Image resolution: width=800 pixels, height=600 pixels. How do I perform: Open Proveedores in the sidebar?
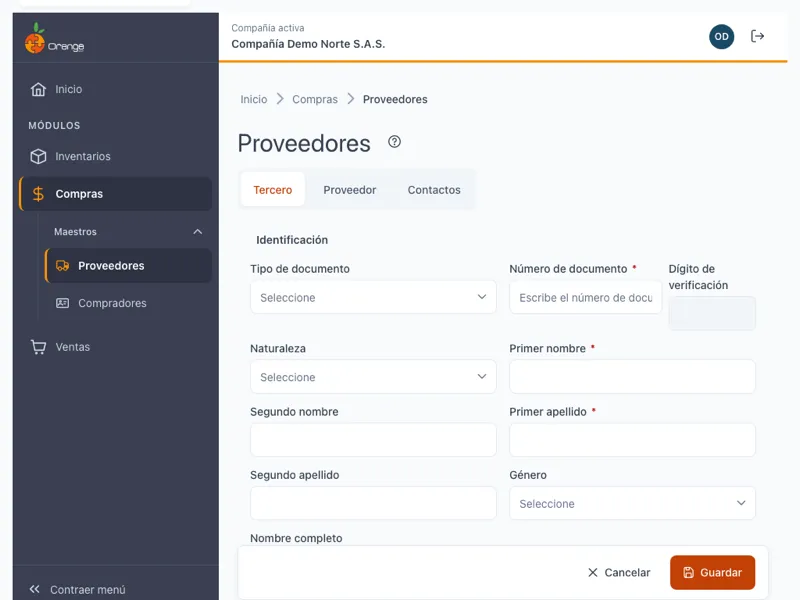click(x=129, y=266)
